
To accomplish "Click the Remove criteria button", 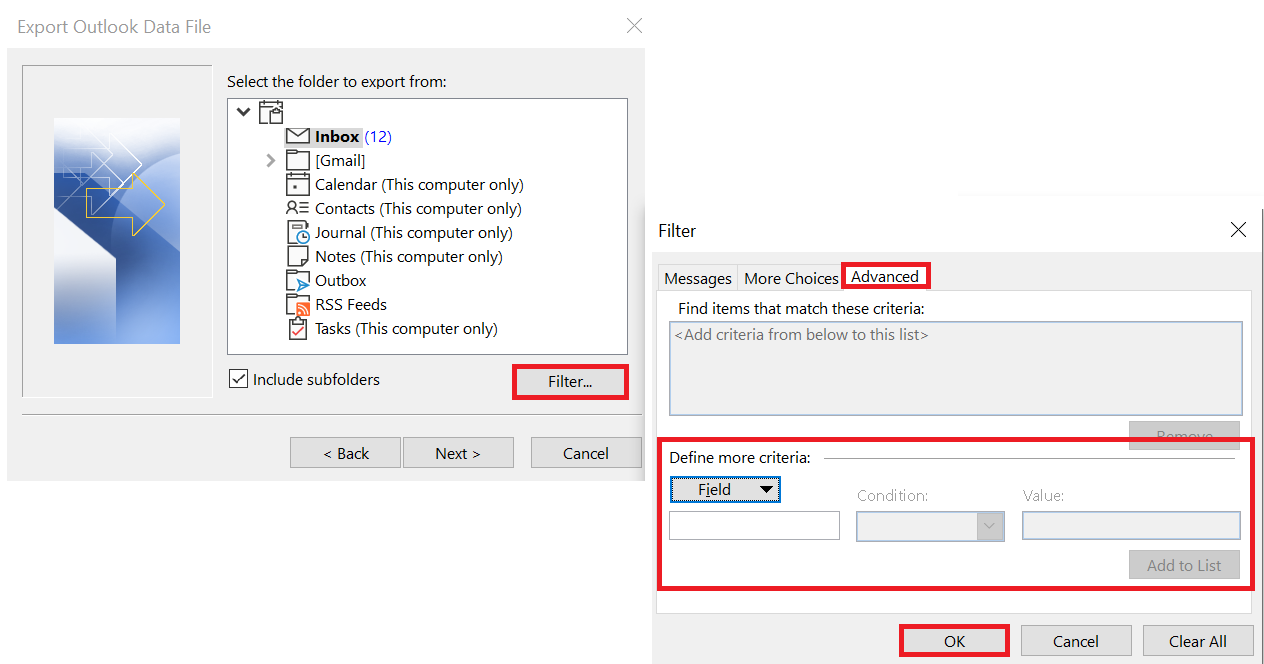I will [1184, 436].
